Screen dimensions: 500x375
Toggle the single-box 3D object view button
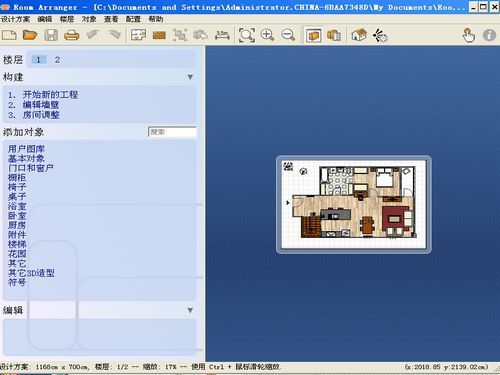(x=313, y=35)
